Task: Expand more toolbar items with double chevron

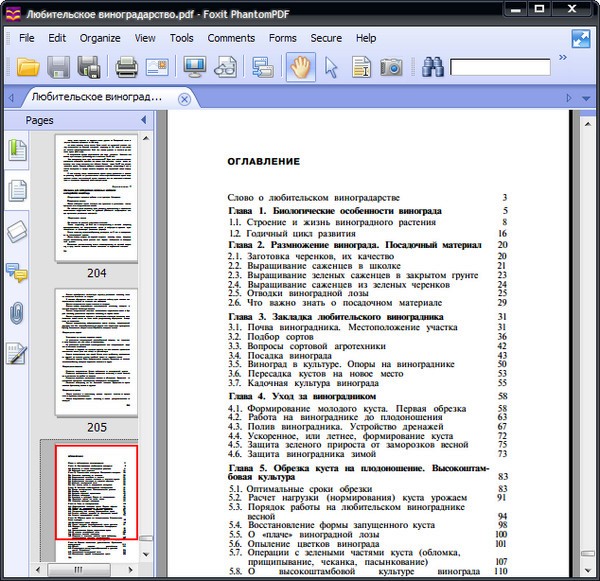Action: coord(562,57)
